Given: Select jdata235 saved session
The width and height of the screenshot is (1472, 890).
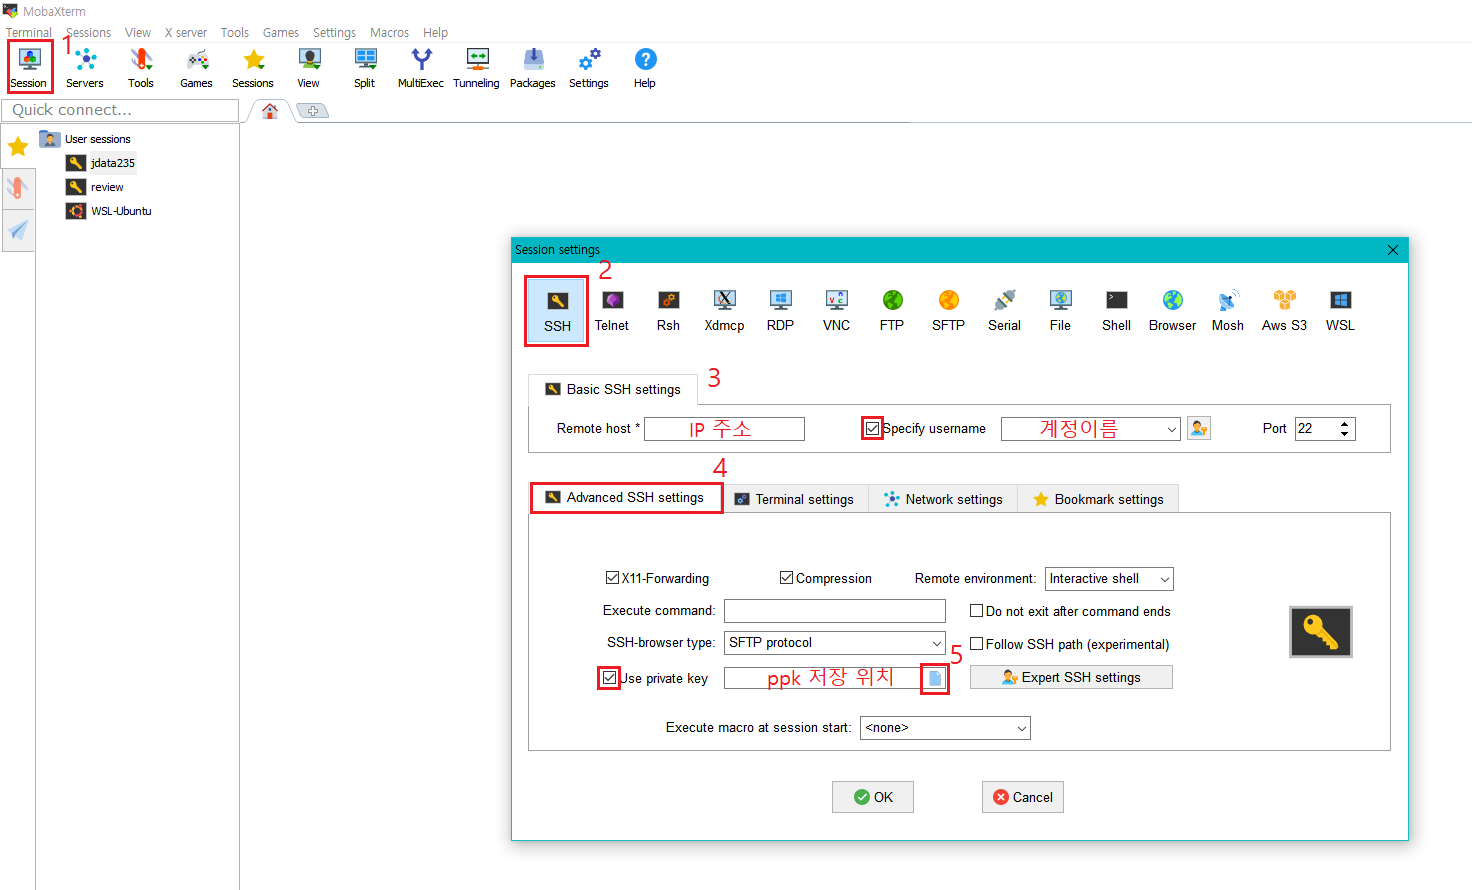Looking at the screenshot, I should [112, 163].
